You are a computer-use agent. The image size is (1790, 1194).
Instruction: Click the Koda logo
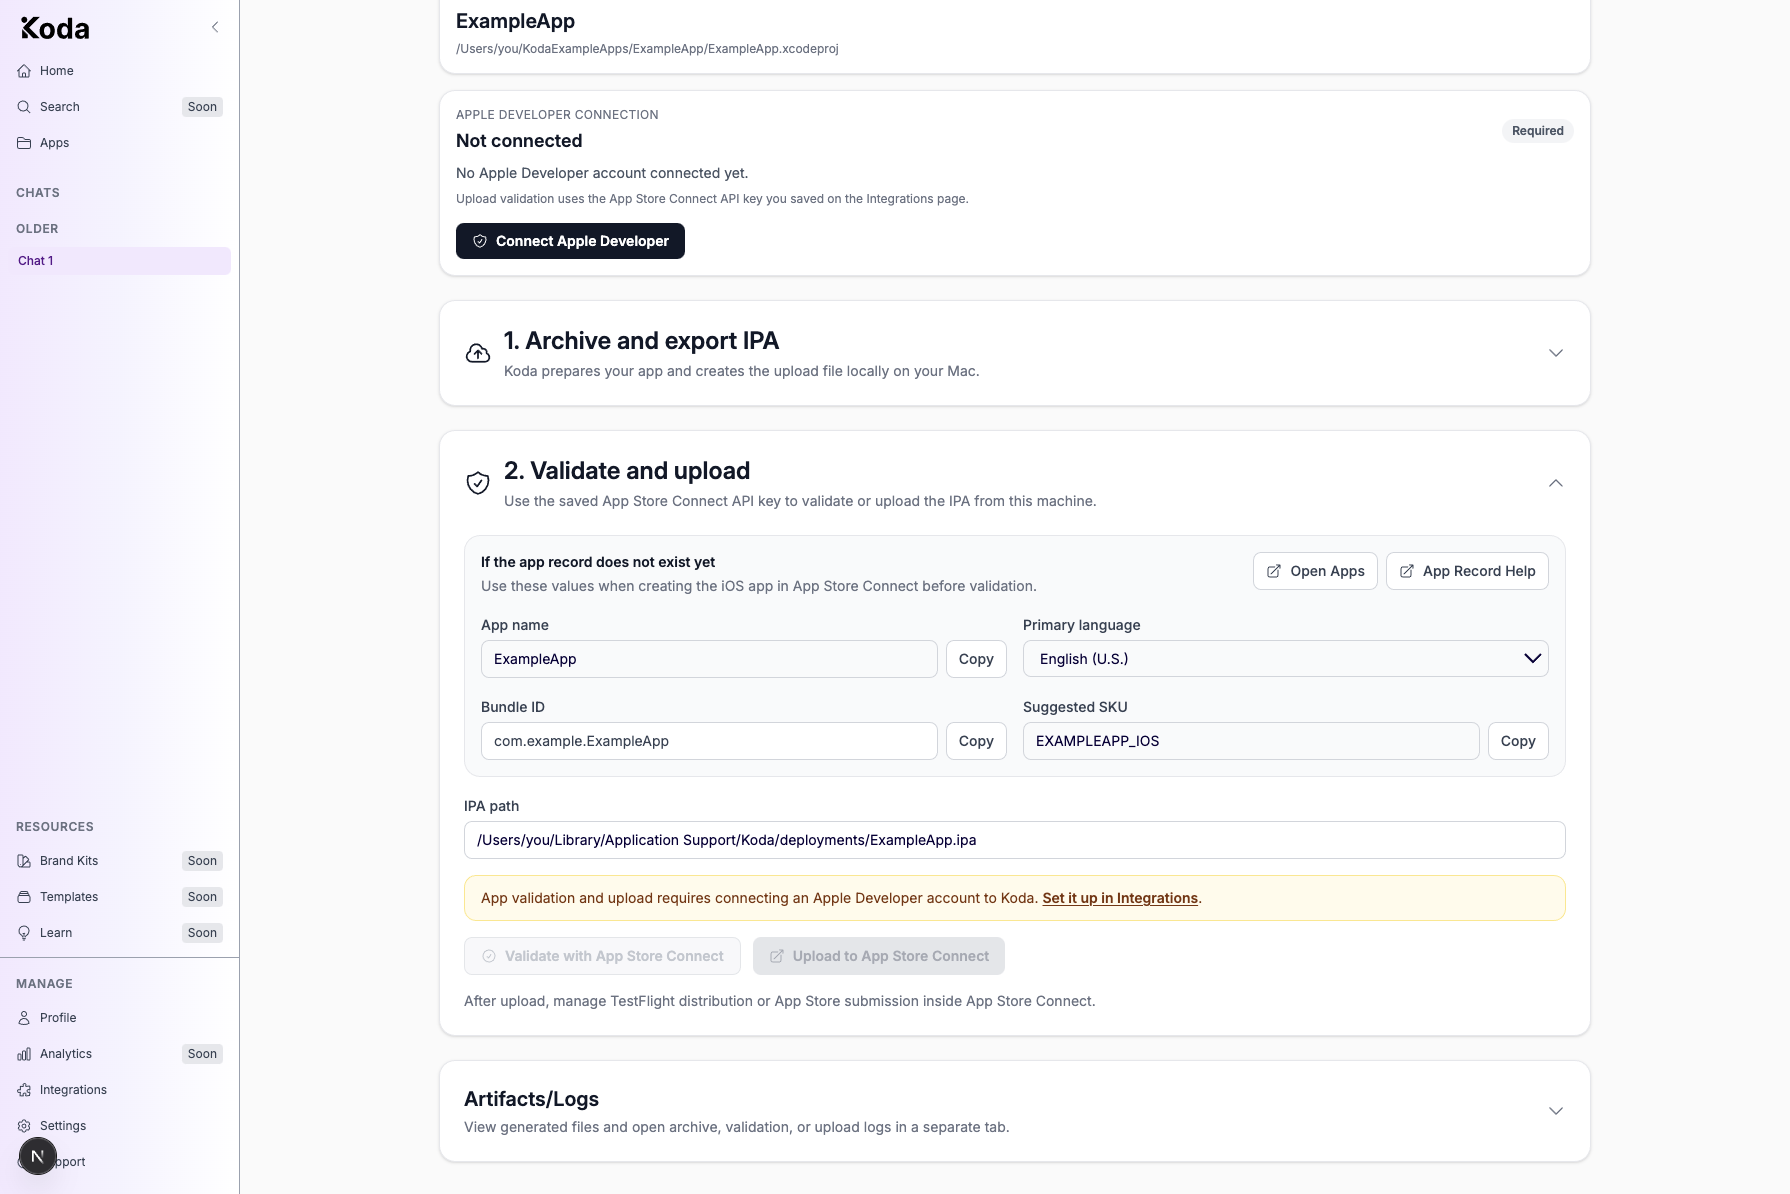tap(55, 28)
